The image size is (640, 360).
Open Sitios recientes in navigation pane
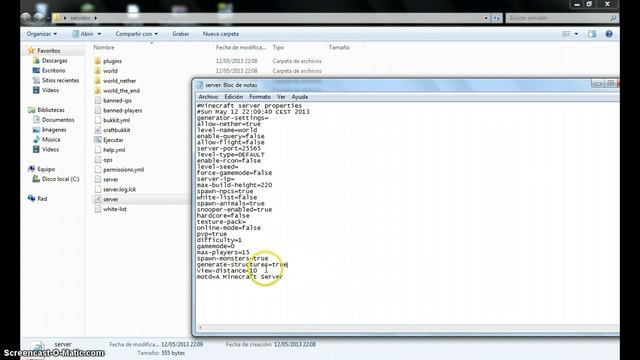(60, 80)
